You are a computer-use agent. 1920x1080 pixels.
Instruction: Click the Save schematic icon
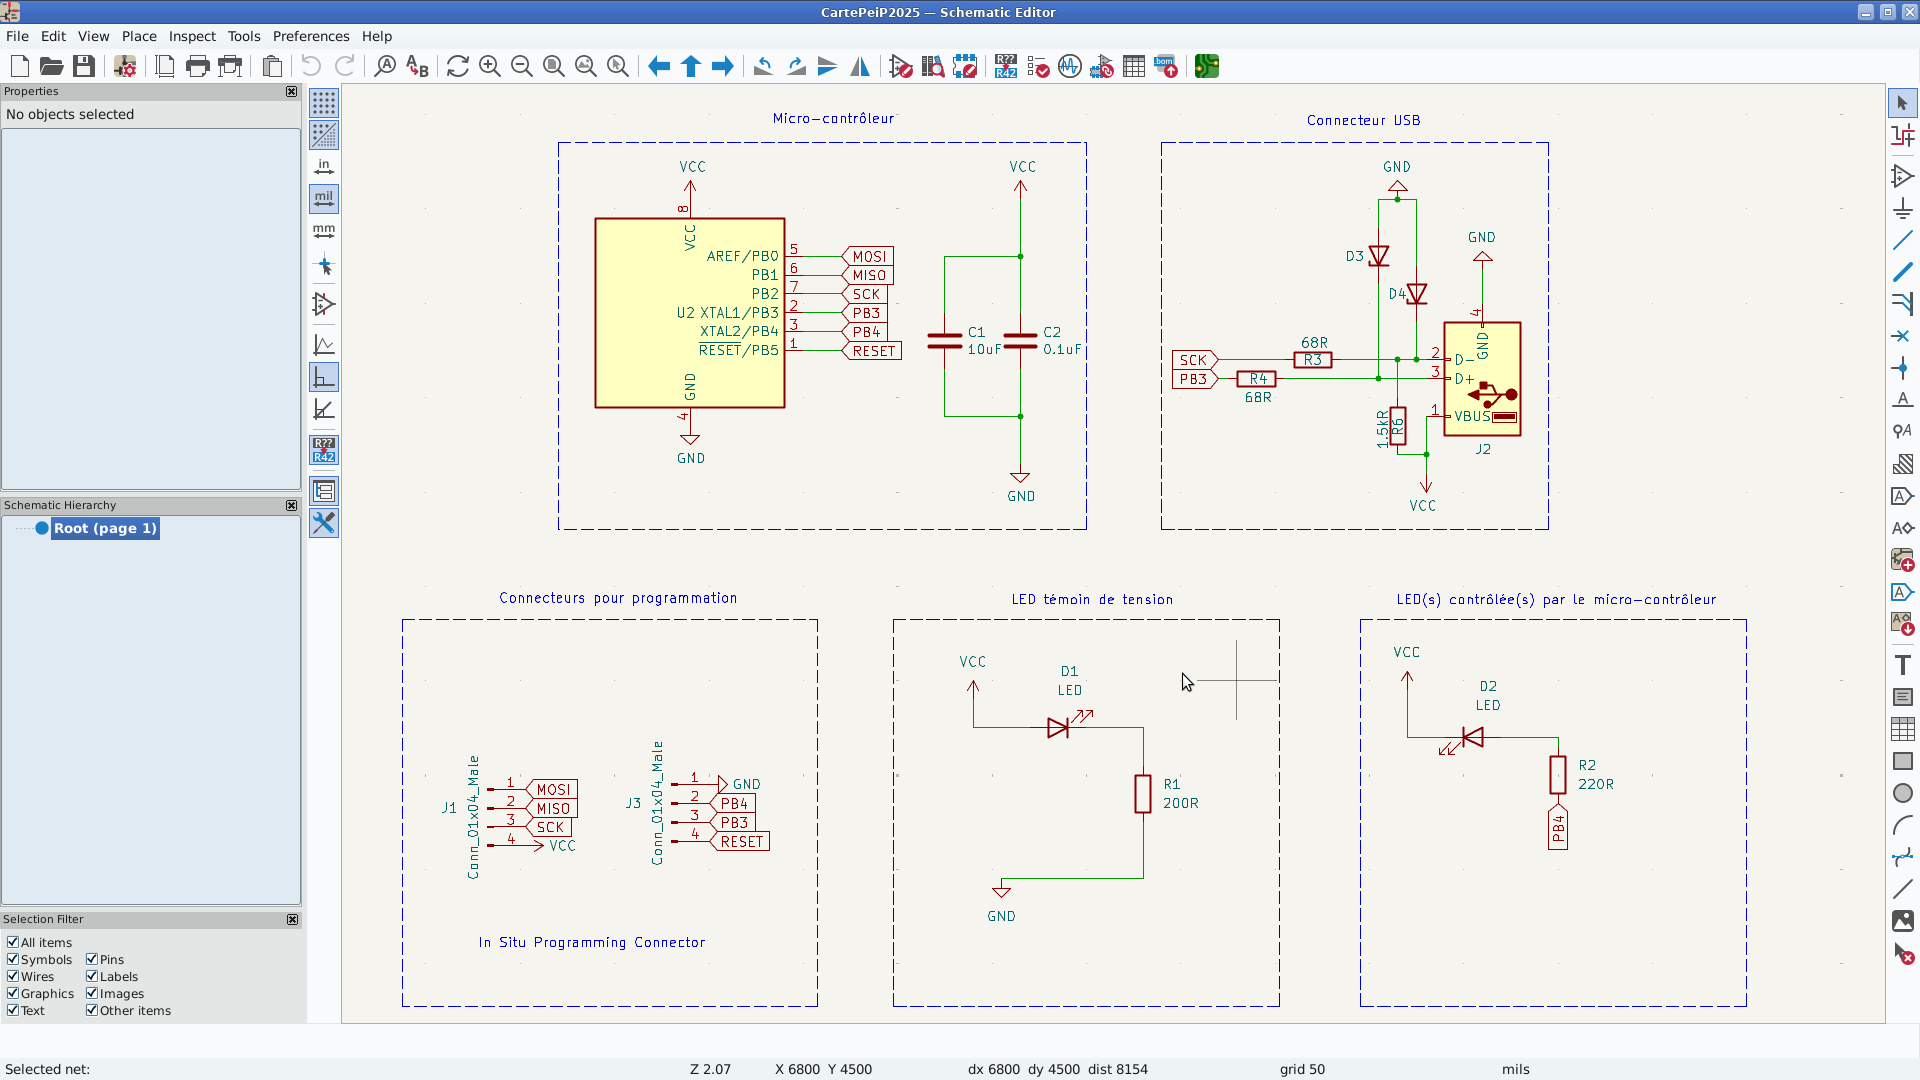tap(84, 67)
